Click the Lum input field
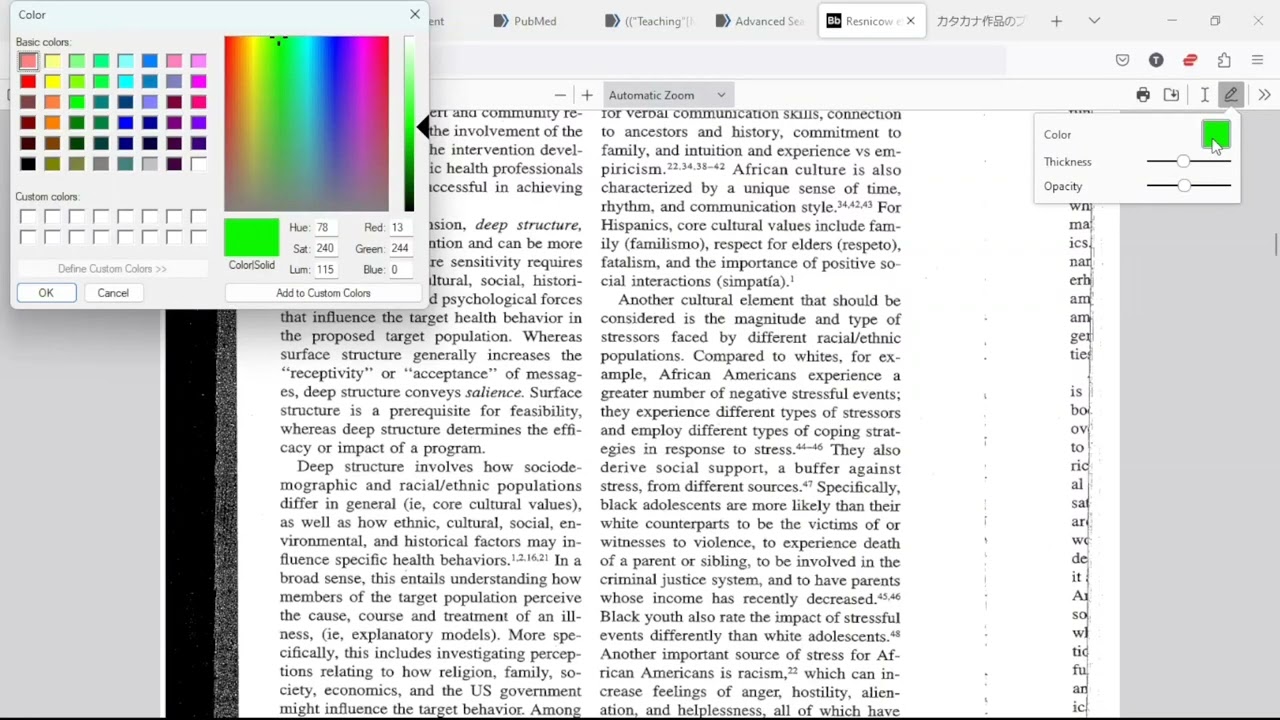1280x720 pixels. [325, 270]
